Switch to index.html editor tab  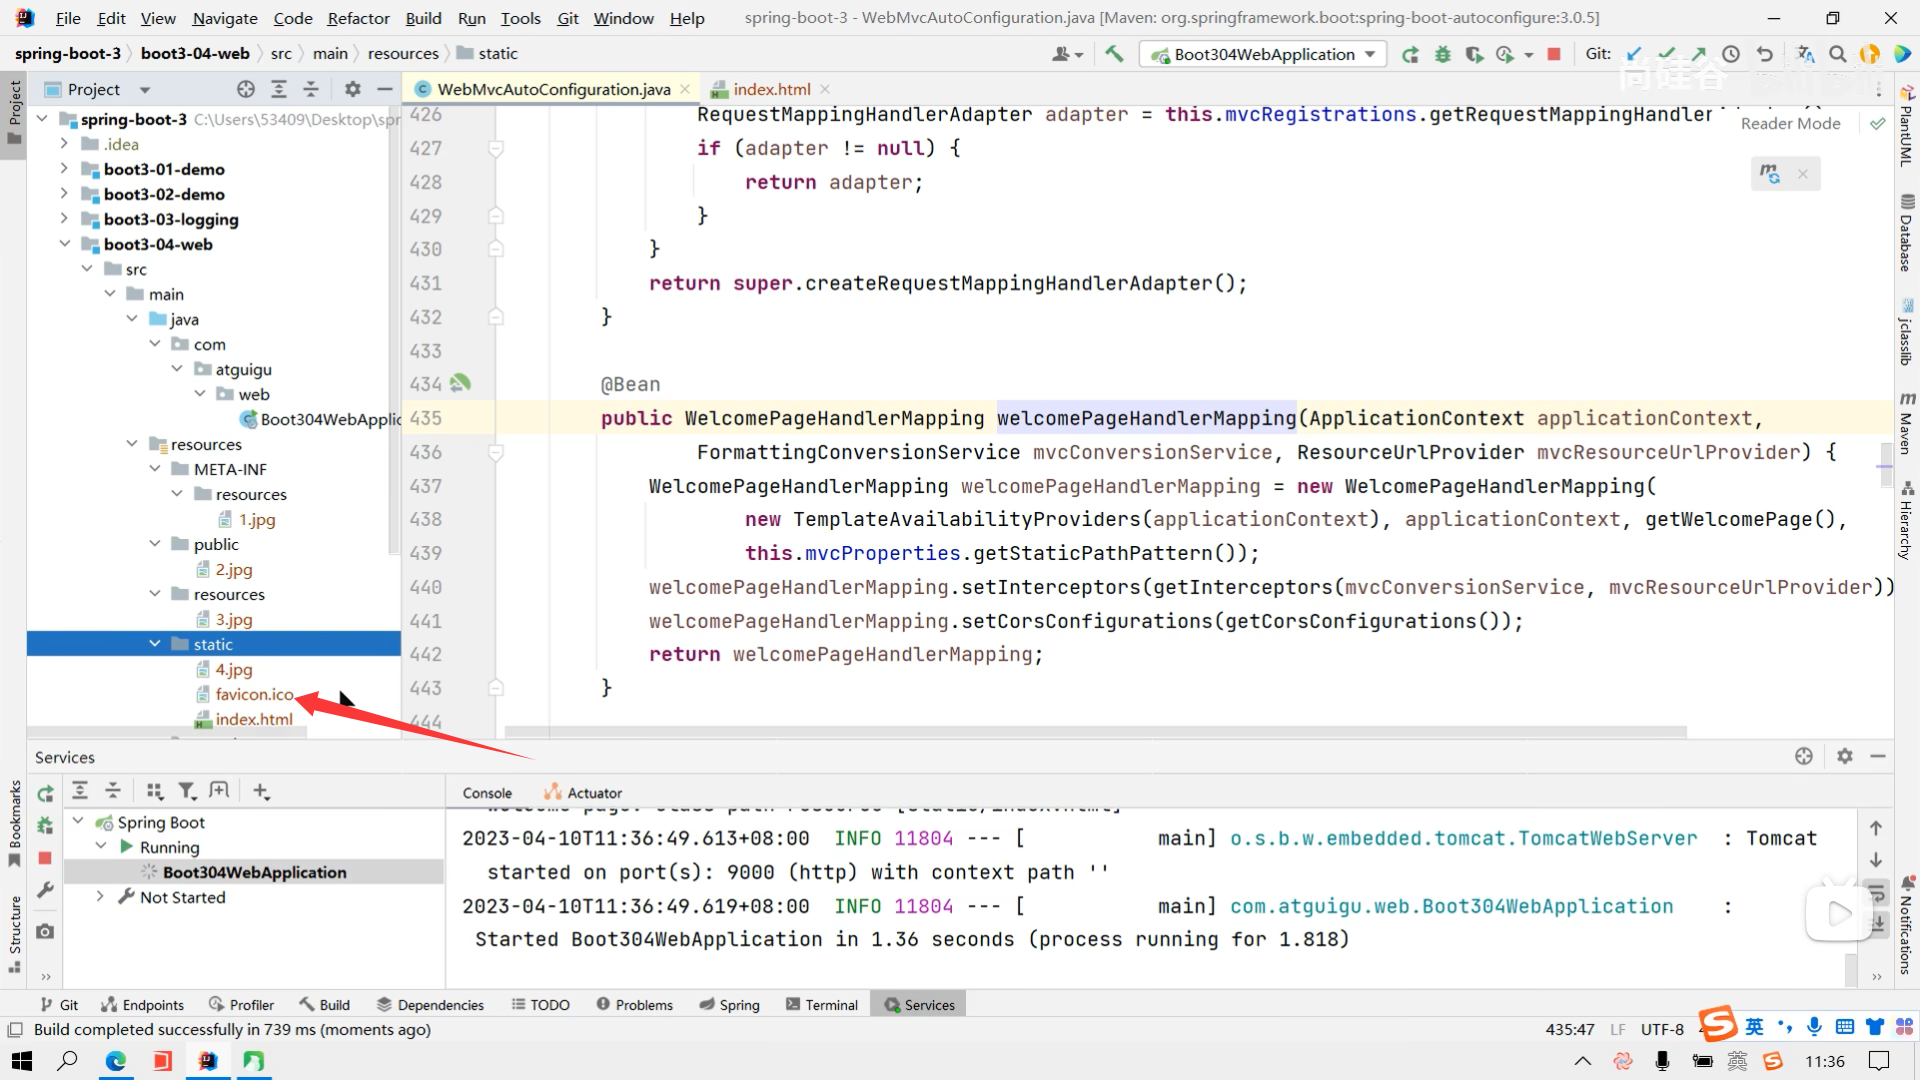(x=771, y=89)
